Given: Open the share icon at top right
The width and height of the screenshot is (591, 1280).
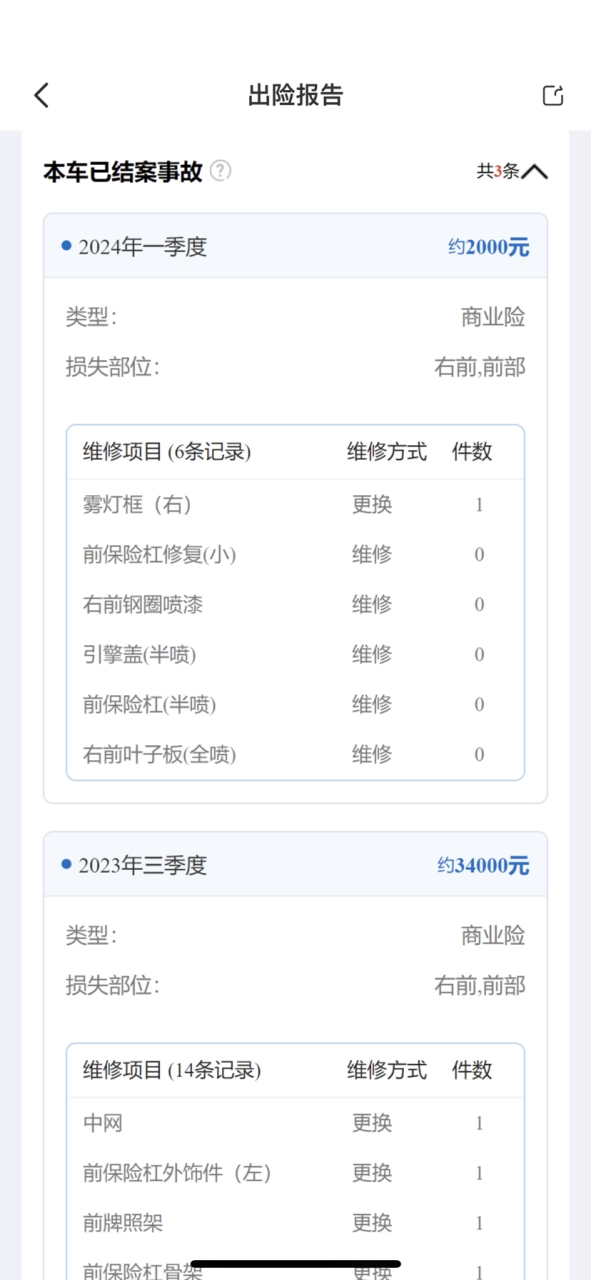Looking at the screenshot, I should [553, 95].
